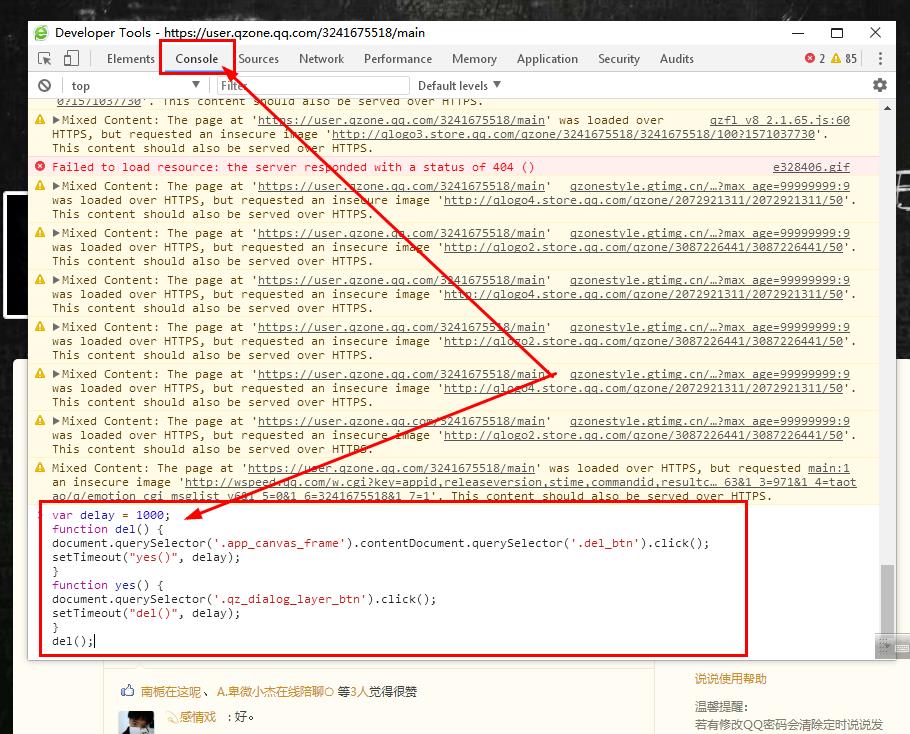The height and width of the screenshot is (734, 910).
Task: Open the qzfl_v8_2.1.65.js:60 source link
Action: coord(779,120)
